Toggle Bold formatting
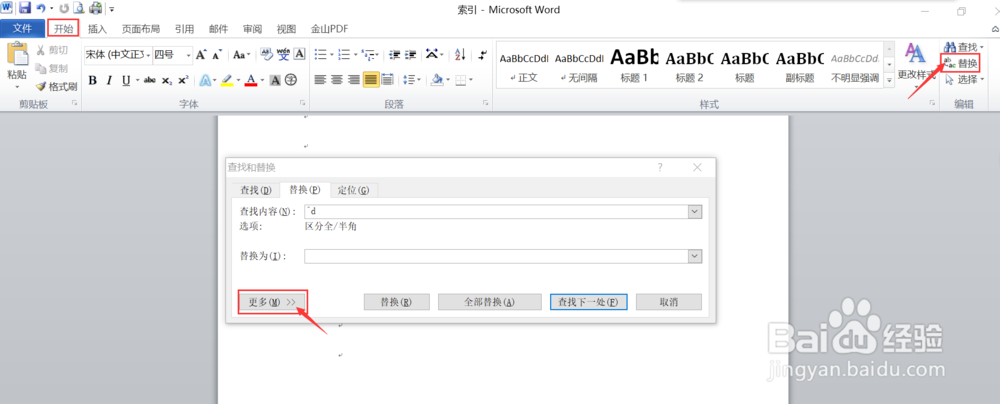The height and width of the screenshot is (404, 1000). click(x=92, y=80)
